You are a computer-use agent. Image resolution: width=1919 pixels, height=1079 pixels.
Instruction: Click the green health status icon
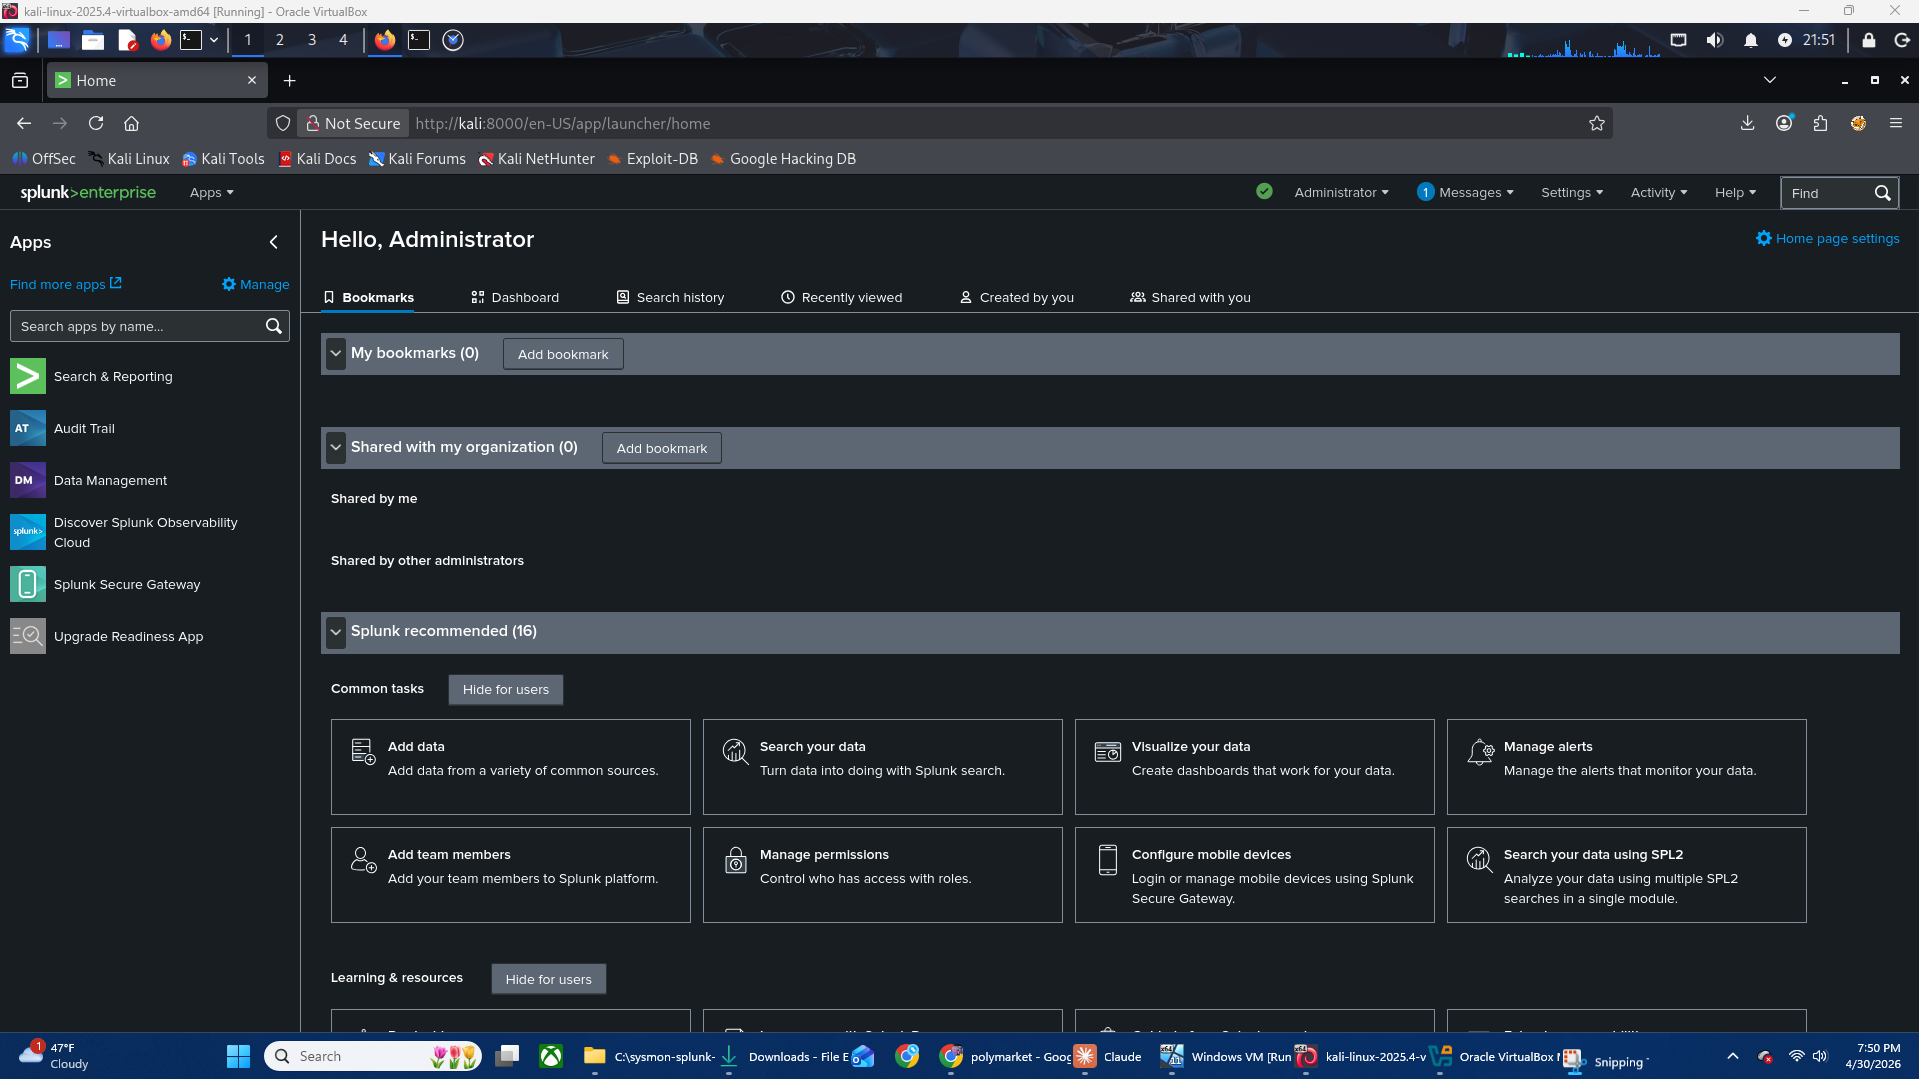point(1264,192)
